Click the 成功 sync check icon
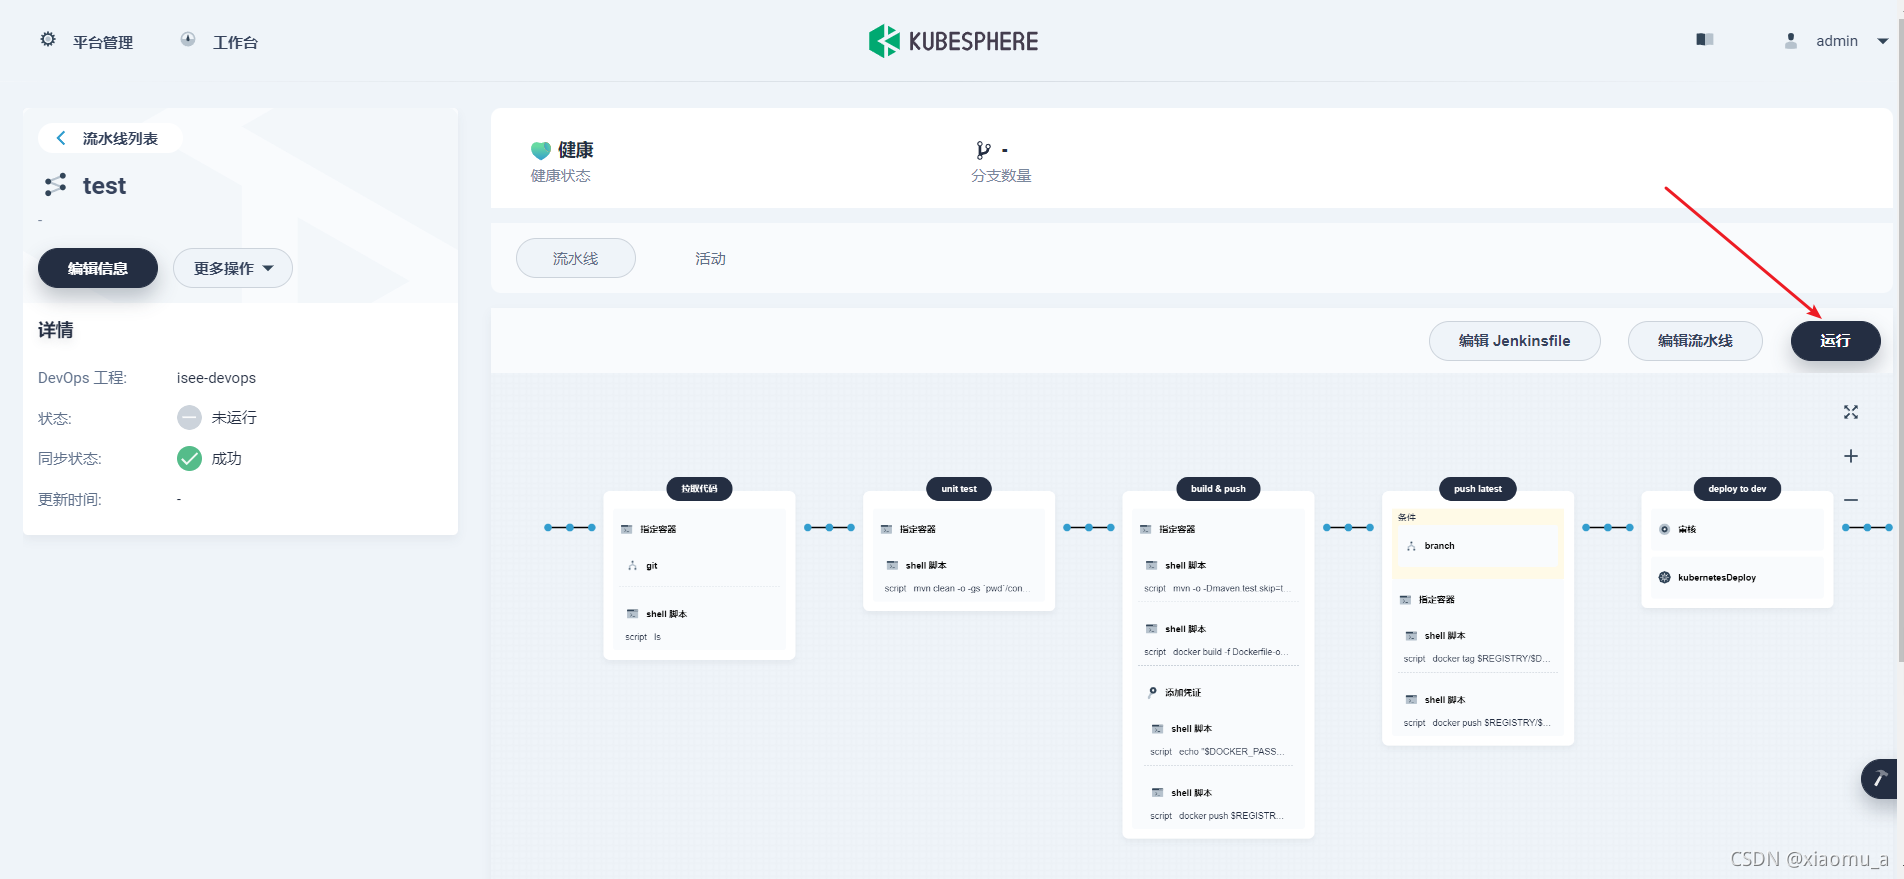 coord(189,458)
